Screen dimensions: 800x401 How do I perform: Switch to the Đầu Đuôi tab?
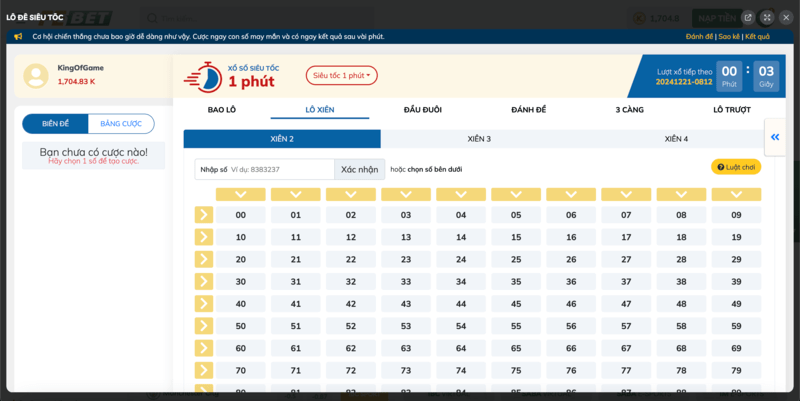click(422, 108)
